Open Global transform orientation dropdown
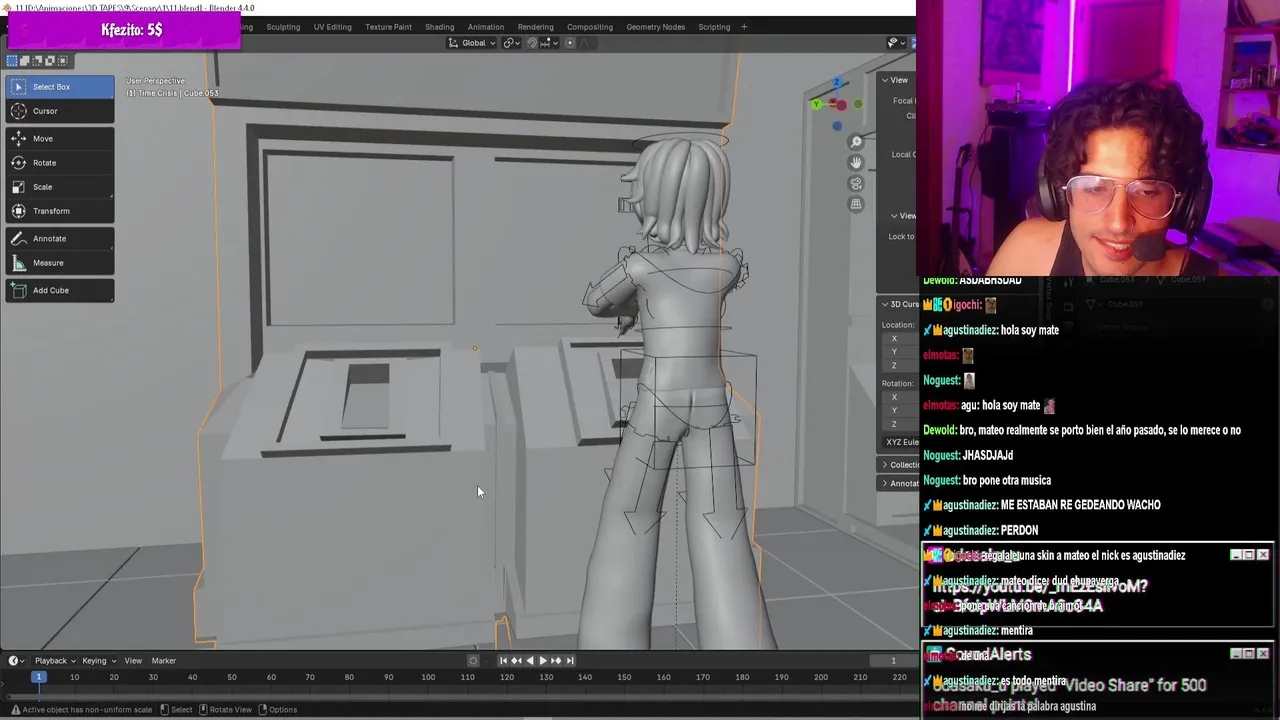 point(472,43)
